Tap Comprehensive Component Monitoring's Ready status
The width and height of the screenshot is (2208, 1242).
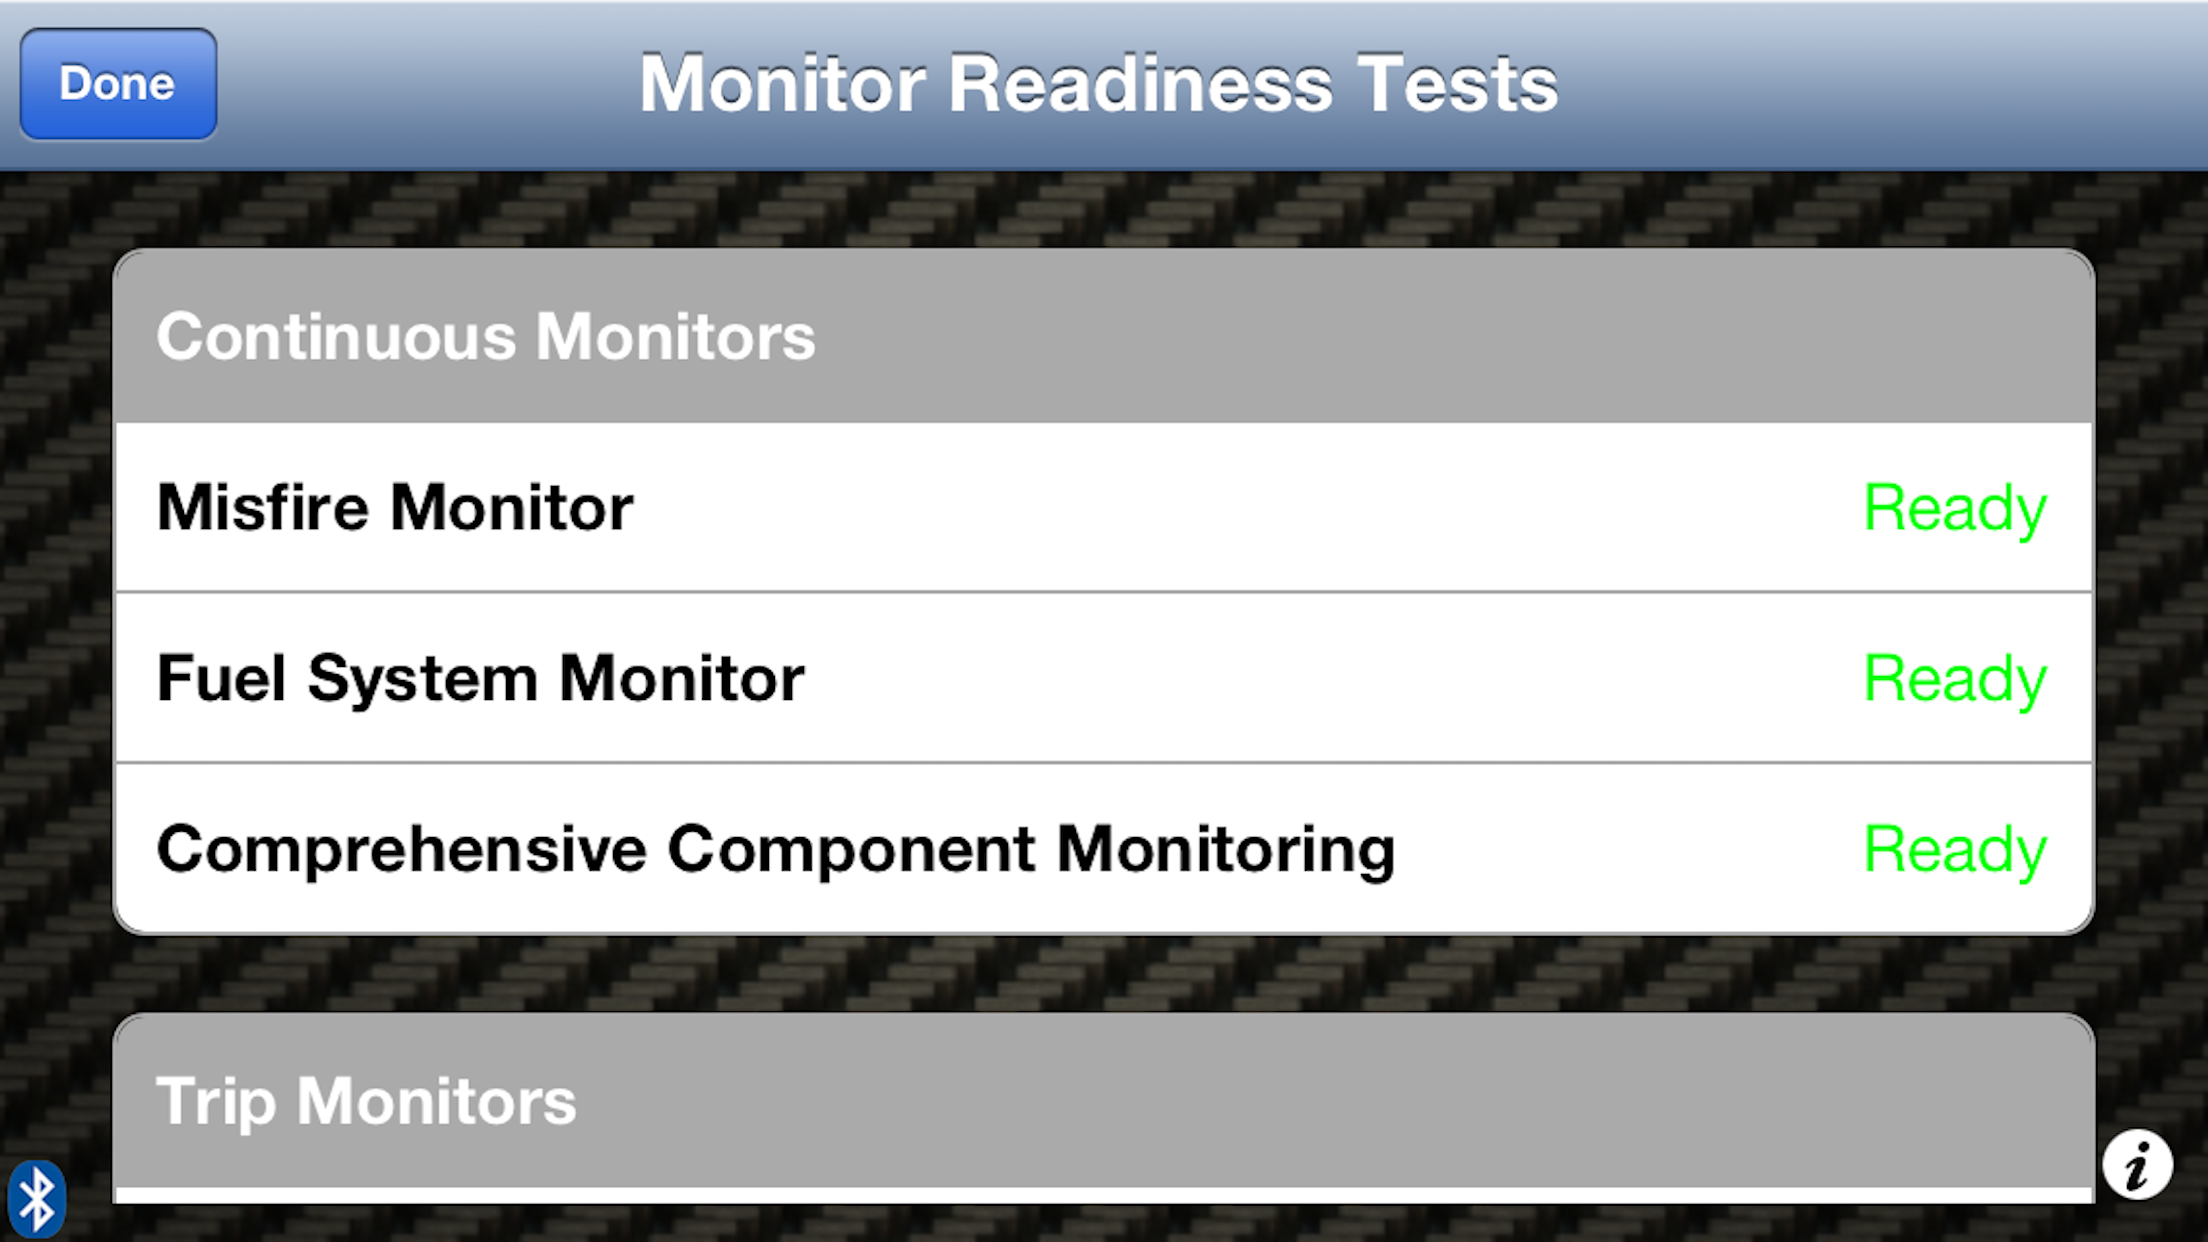(x=1954, y=850)
